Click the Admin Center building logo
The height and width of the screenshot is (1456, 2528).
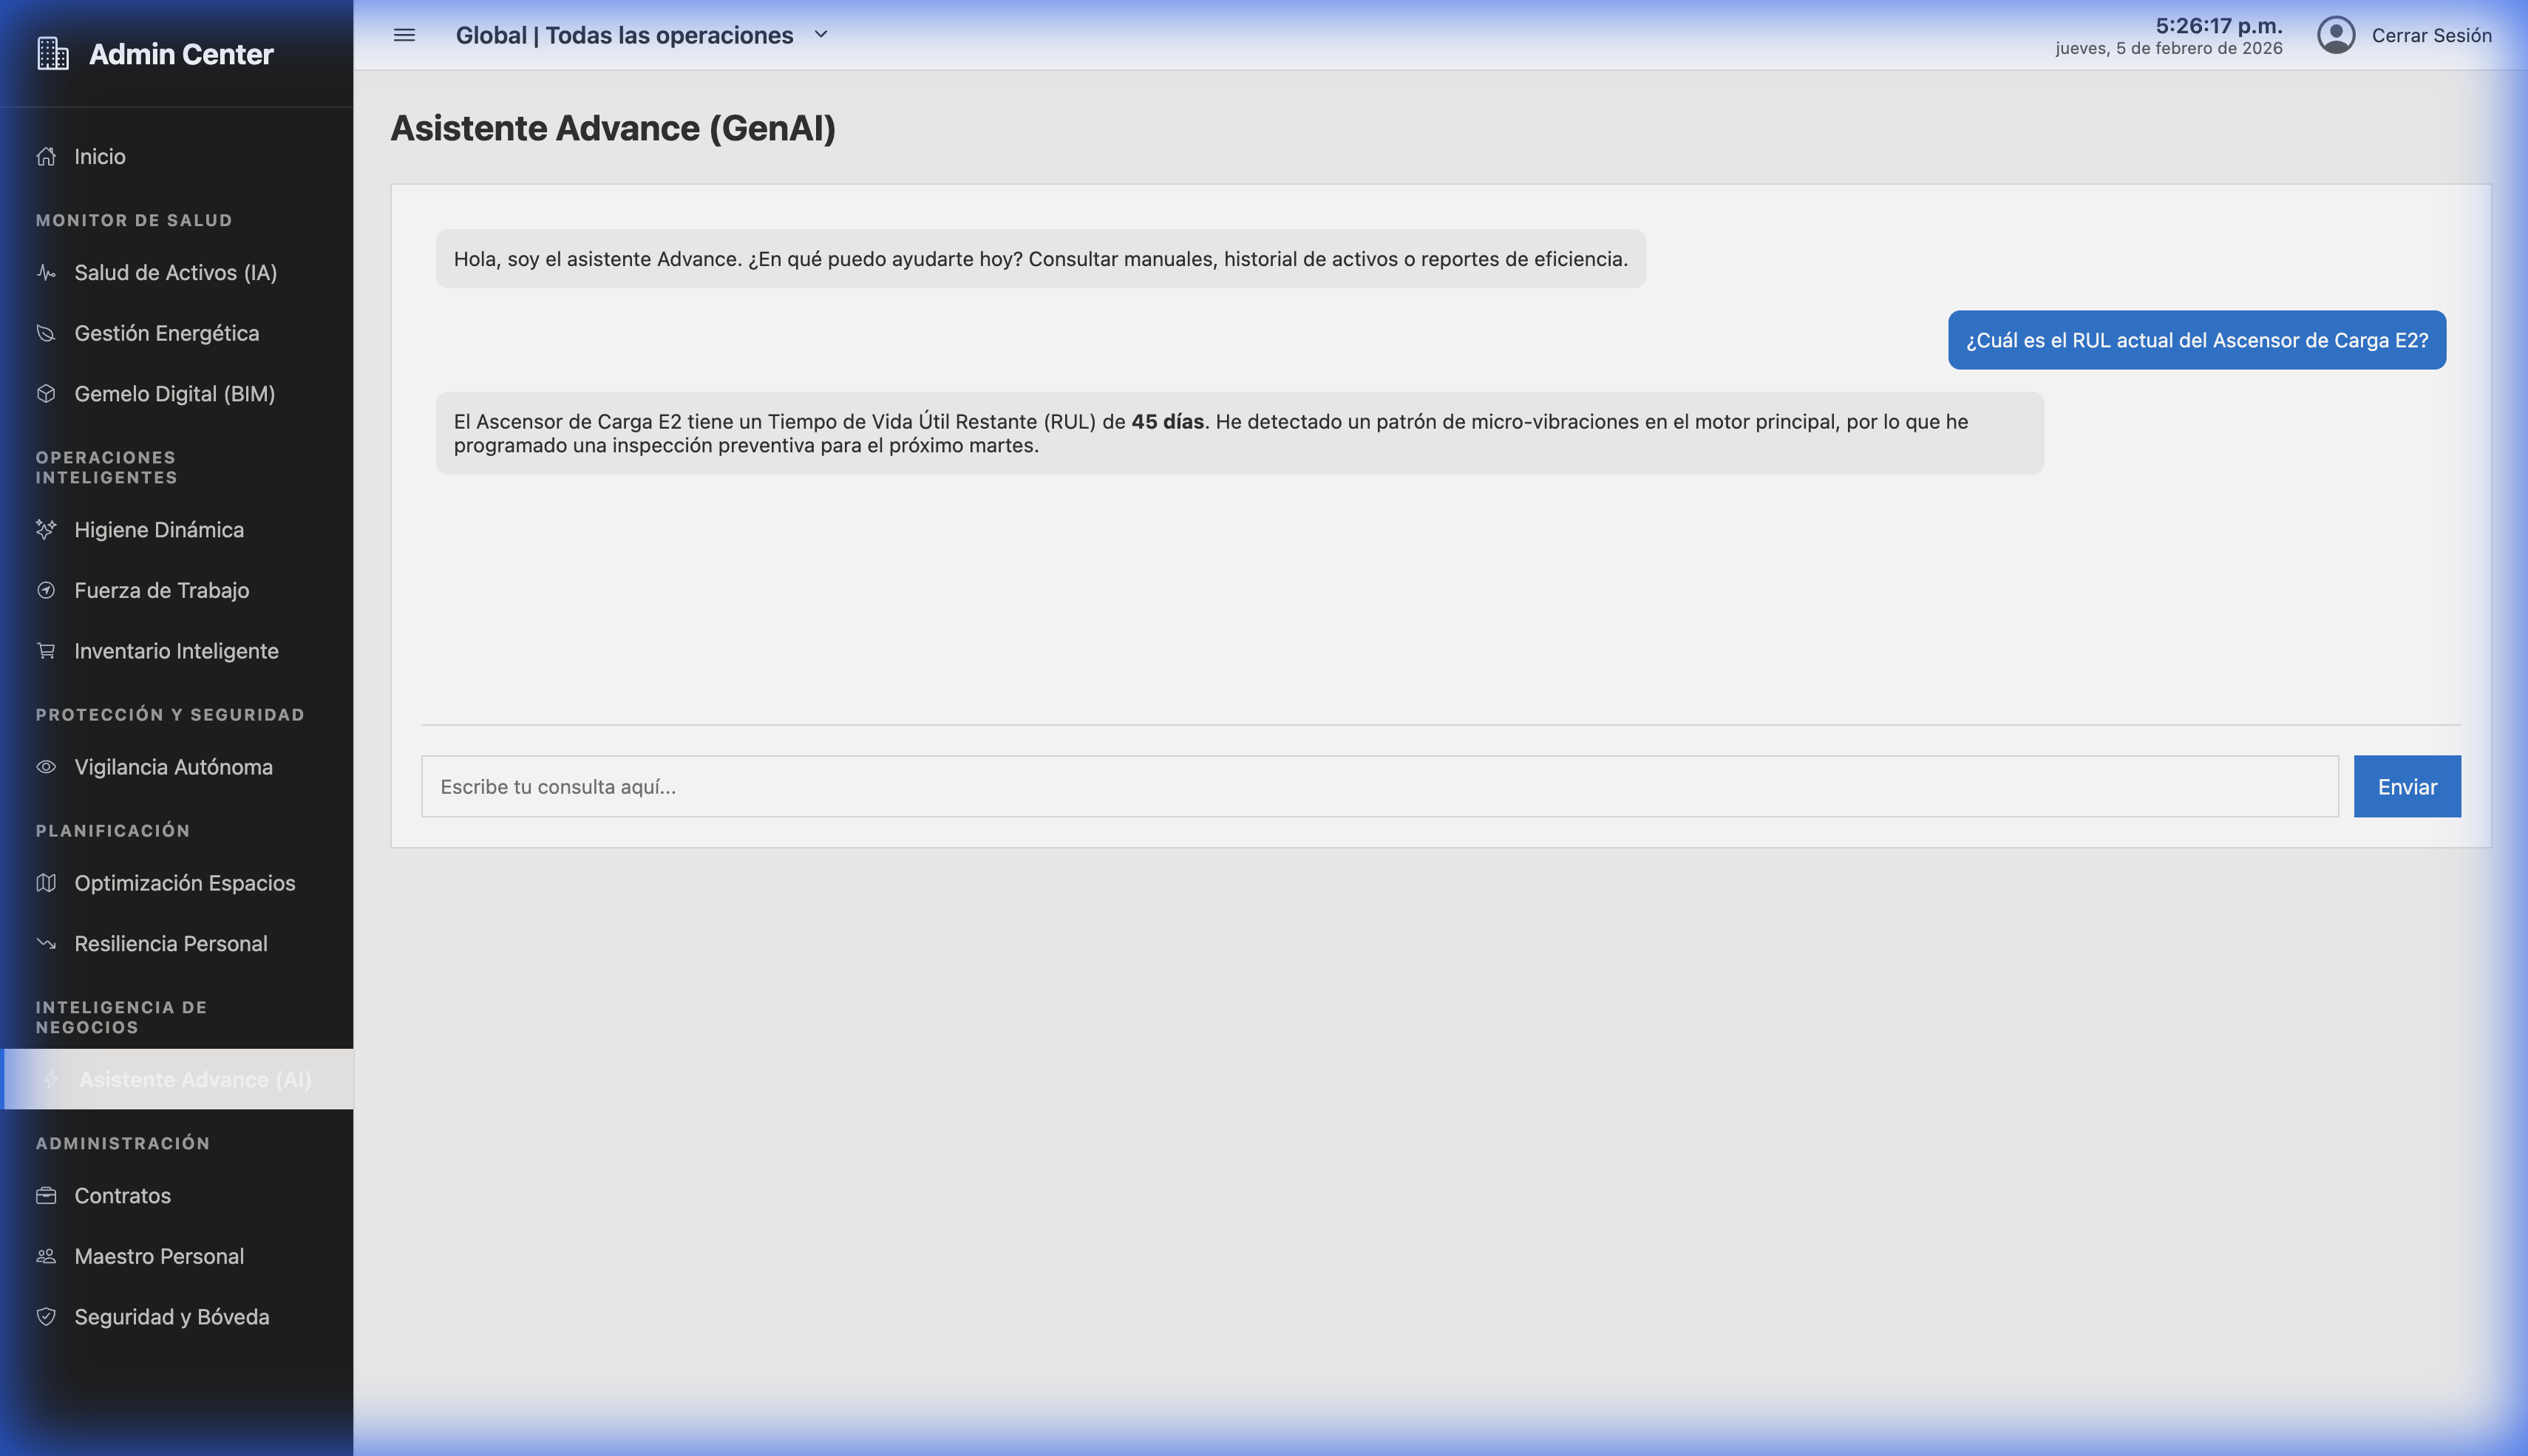pyautogui.click(x=52, y=54)
